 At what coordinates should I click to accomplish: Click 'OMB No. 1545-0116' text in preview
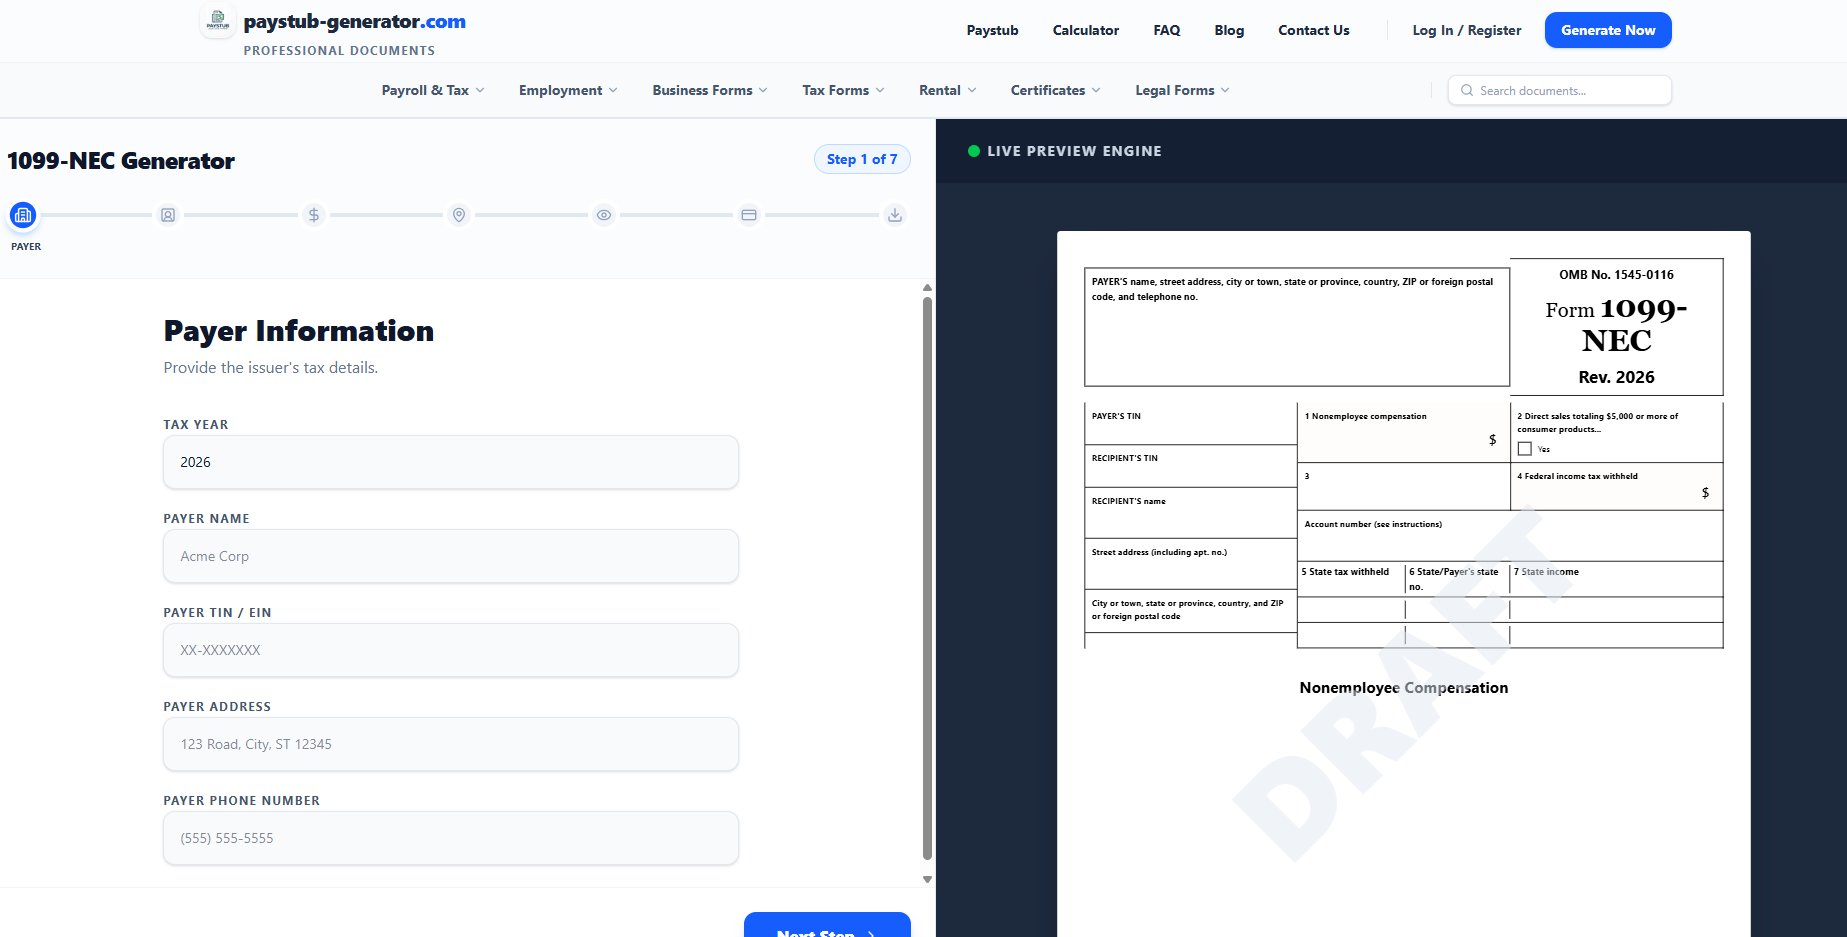[x=1616, y=275]
